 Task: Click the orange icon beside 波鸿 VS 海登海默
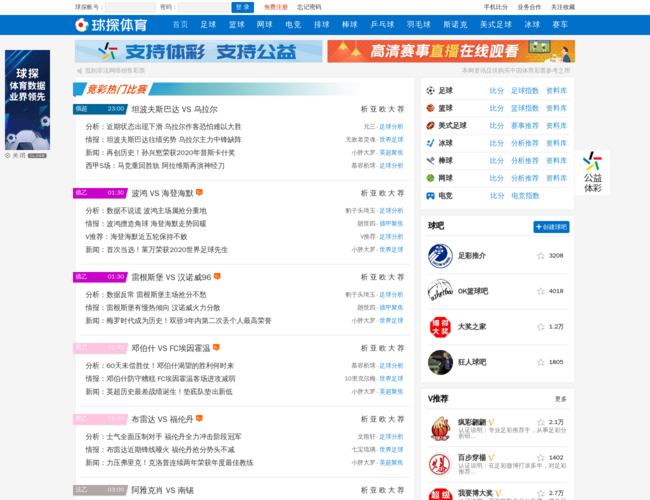[x=199, y=192]
